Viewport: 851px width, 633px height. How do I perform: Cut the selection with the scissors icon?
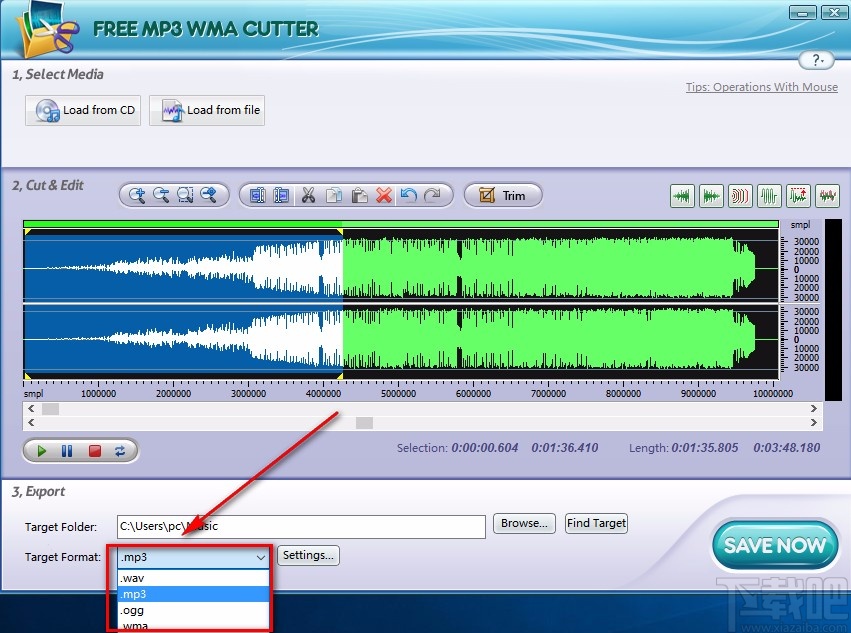coord(308,195)
